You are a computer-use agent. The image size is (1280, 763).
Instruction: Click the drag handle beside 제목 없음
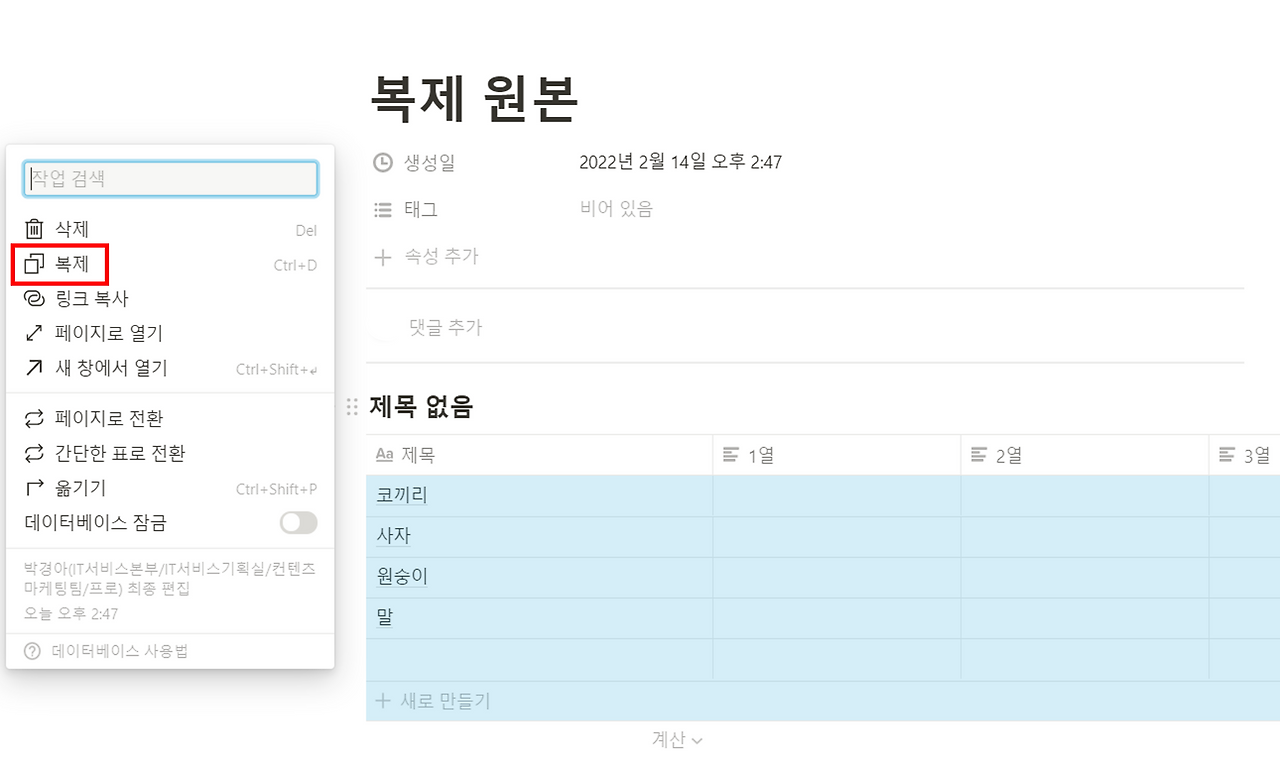(x=351, y=406)
